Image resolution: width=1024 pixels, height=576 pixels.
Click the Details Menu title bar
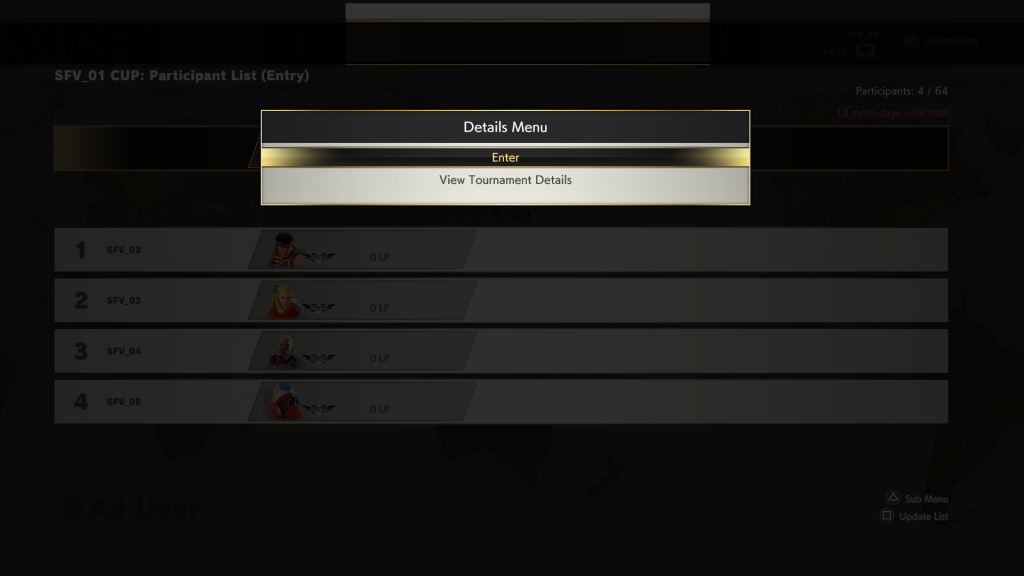coord(505,127)
